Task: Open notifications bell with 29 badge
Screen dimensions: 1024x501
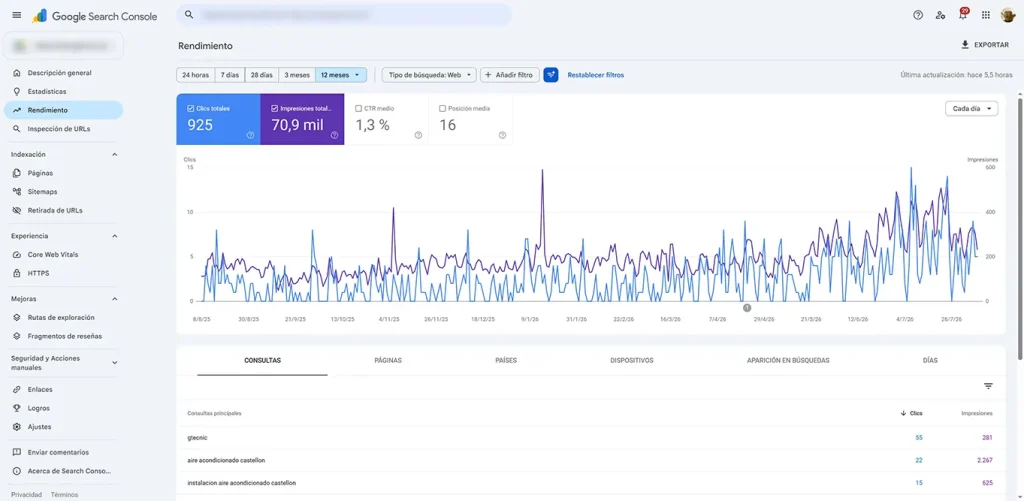Action: (963, 14)
